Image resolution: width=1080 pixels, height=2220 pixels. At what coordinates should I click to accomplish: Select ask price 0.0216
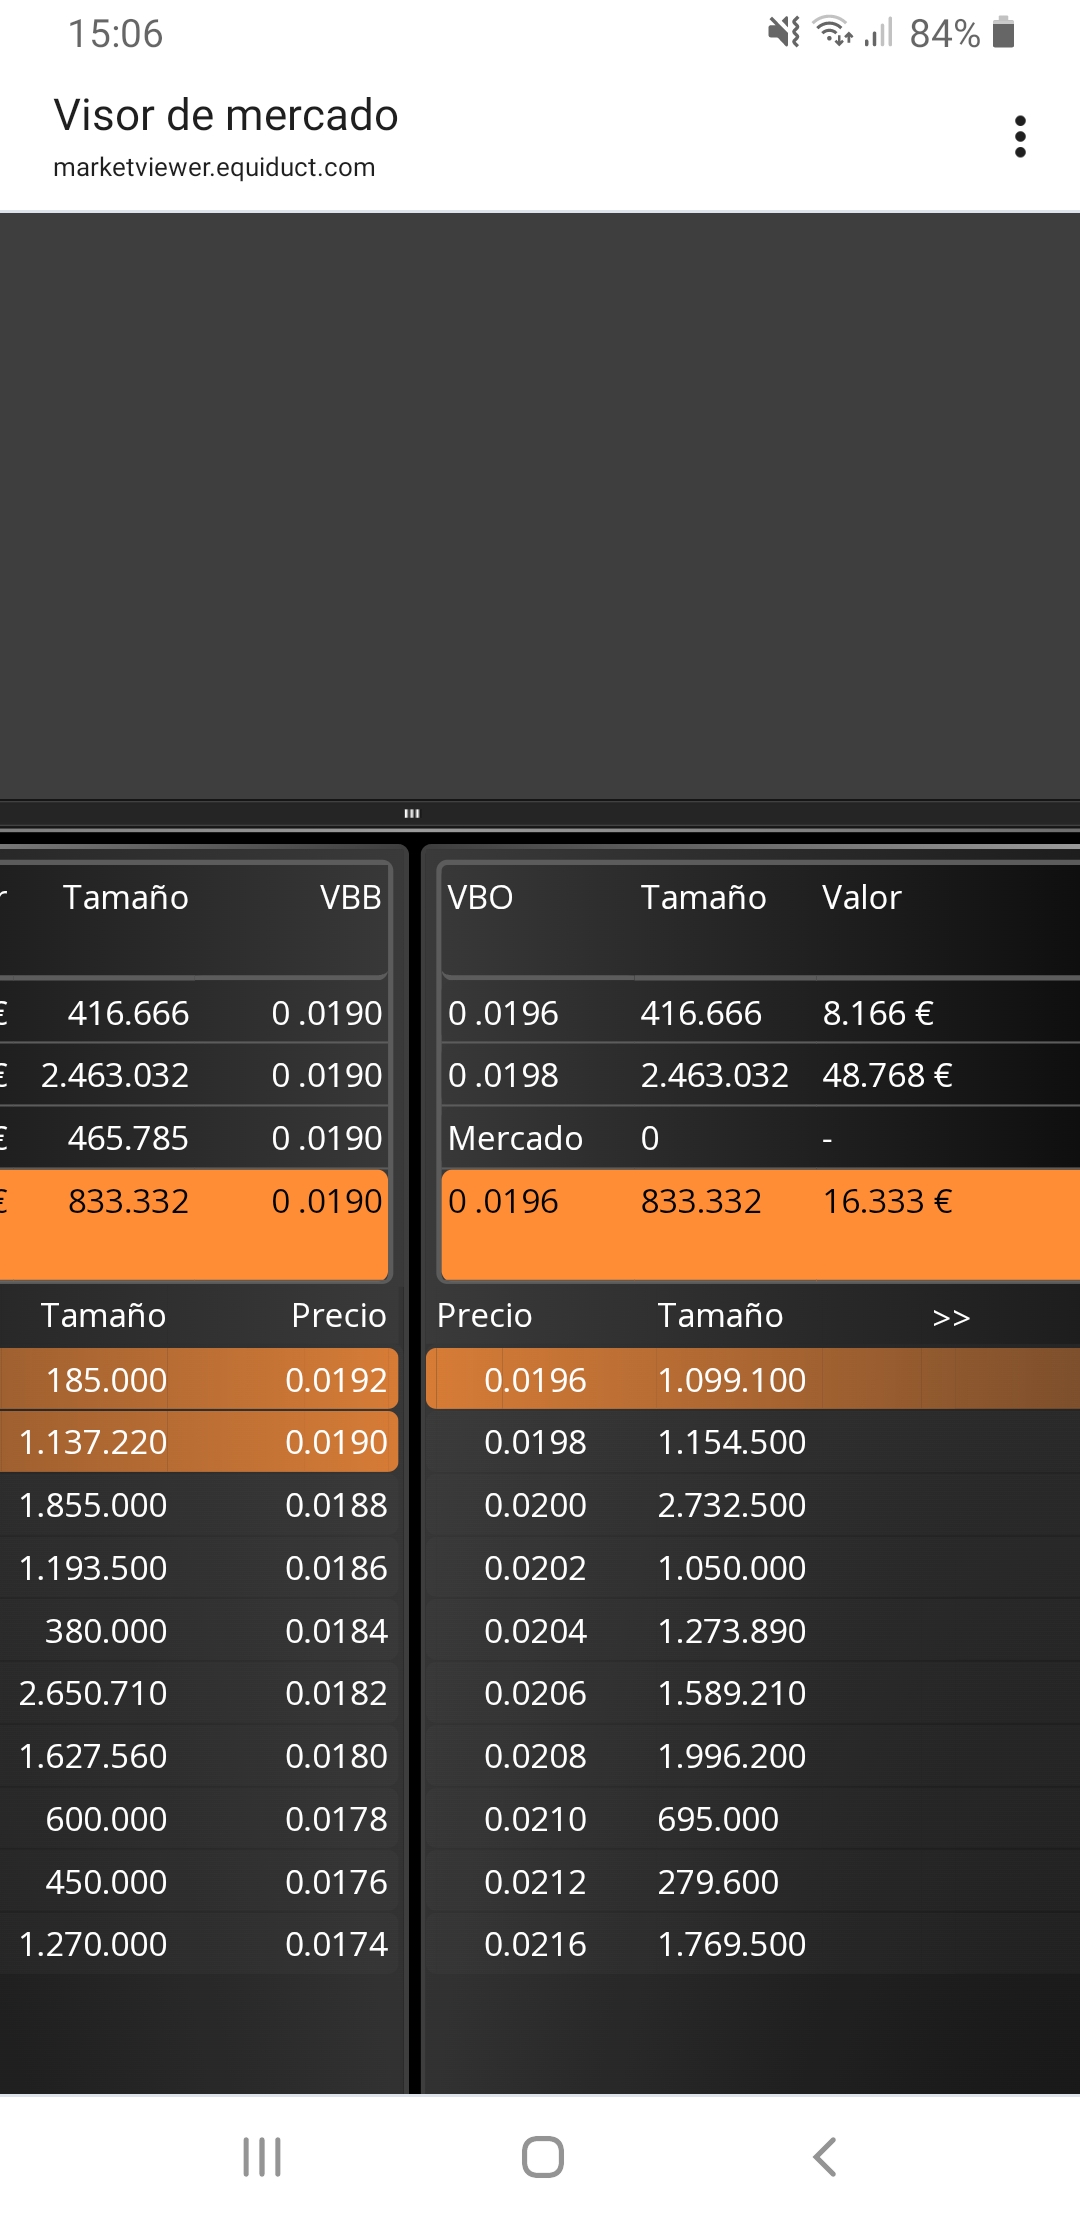[x=535, y=1944]
